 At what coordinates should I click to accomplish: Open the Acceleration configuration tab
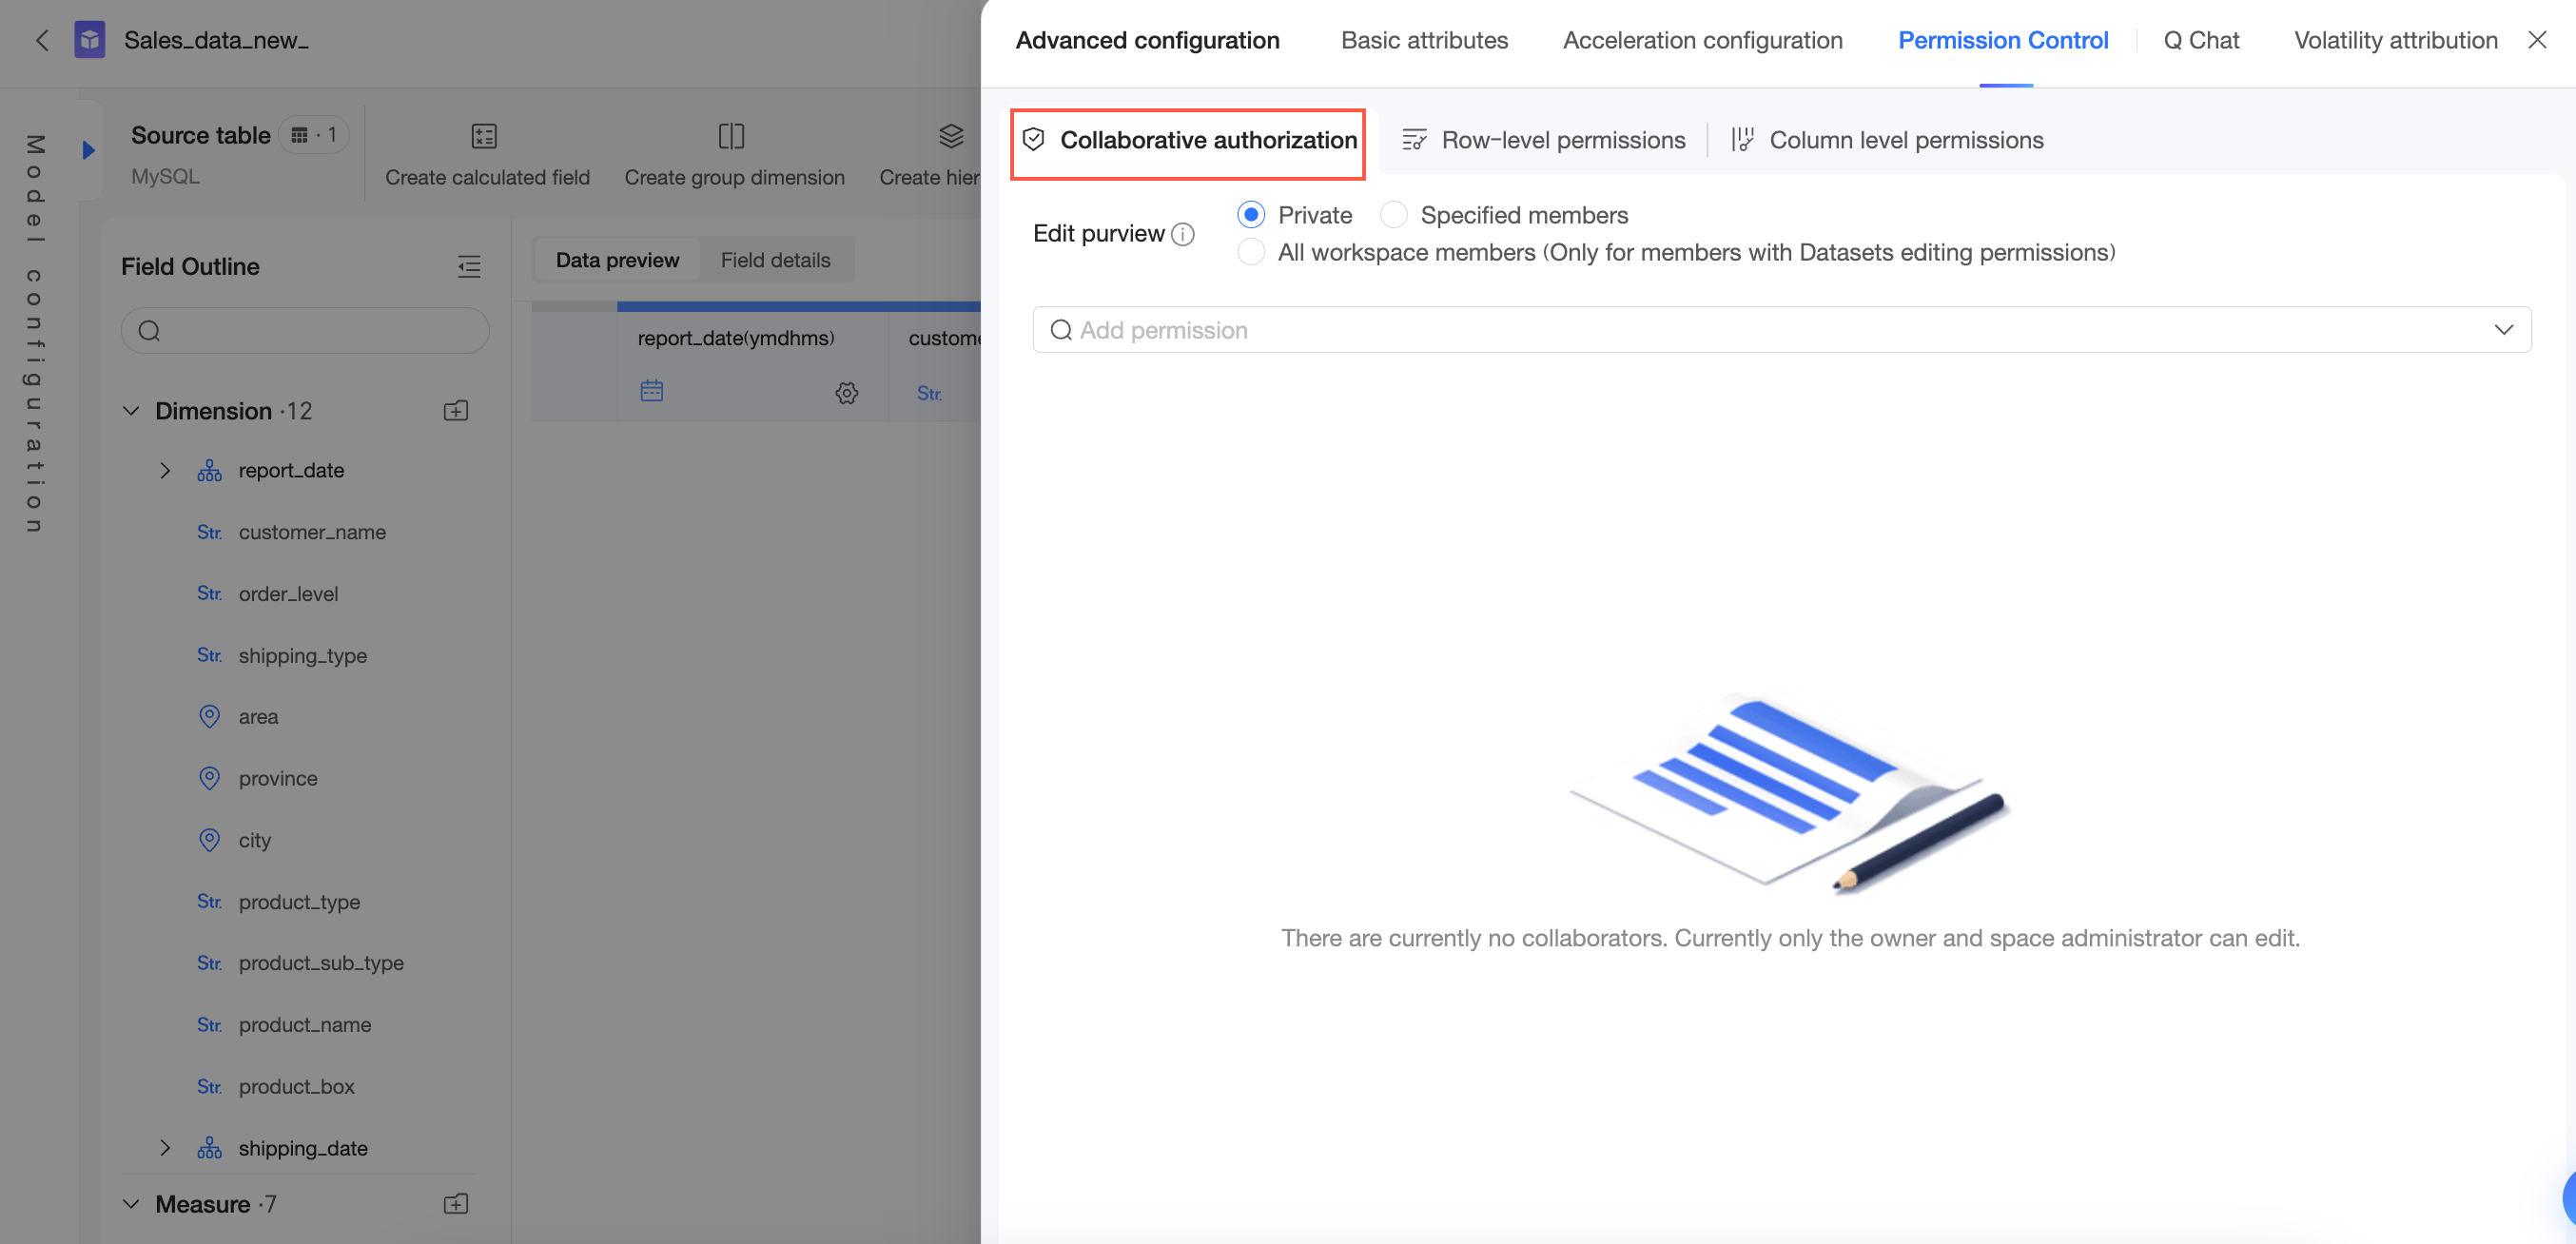click(x=1702, y=40)
